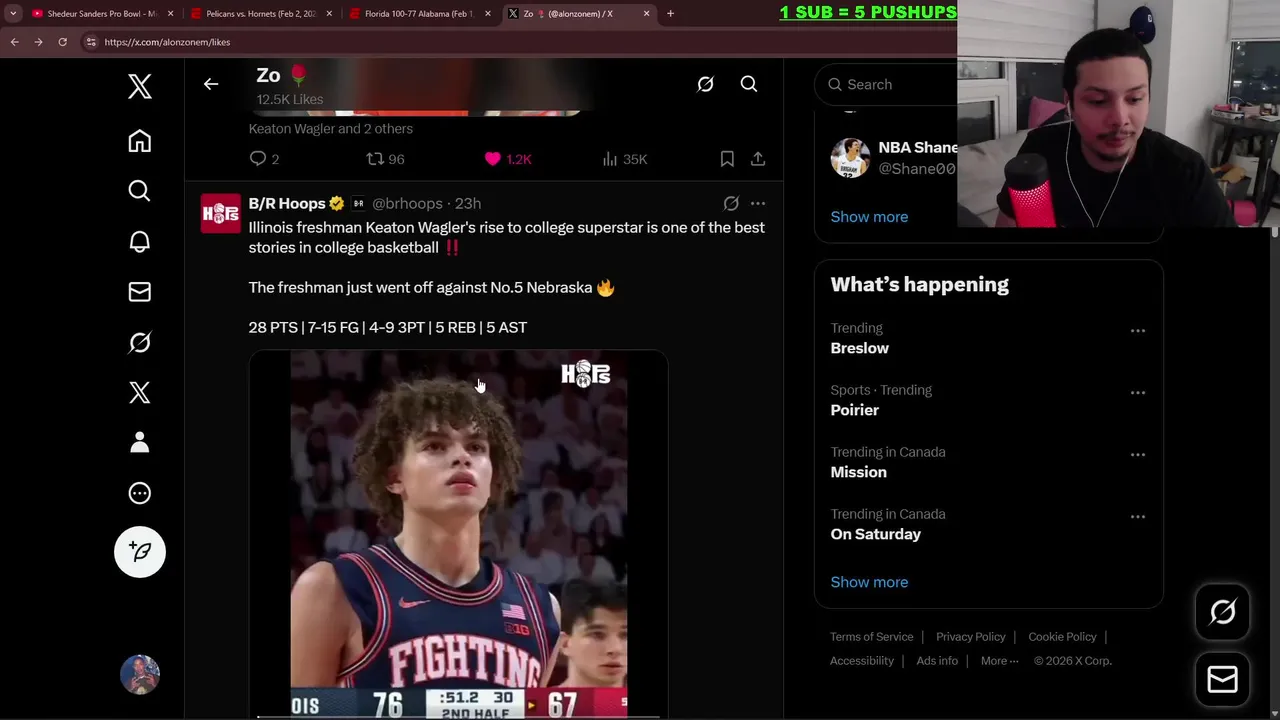Search this profile with the magnifier icon
The width and height of the screenshot is (1280, 720).
(x=749, y=84)
